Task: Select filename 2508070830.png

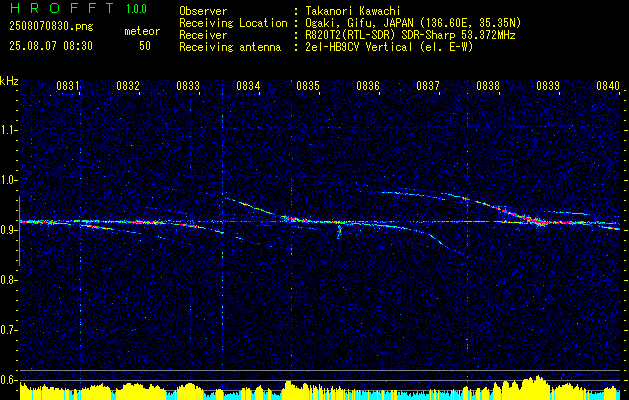Action: [x=51, y=27]
